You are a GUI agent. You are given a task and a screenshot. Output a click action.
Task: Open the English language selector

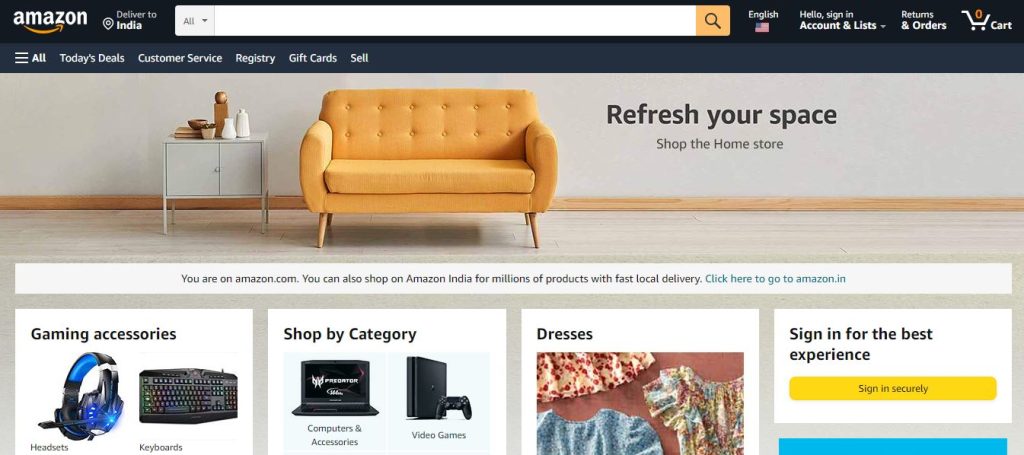pyautogui.click(x=763, y=20)
